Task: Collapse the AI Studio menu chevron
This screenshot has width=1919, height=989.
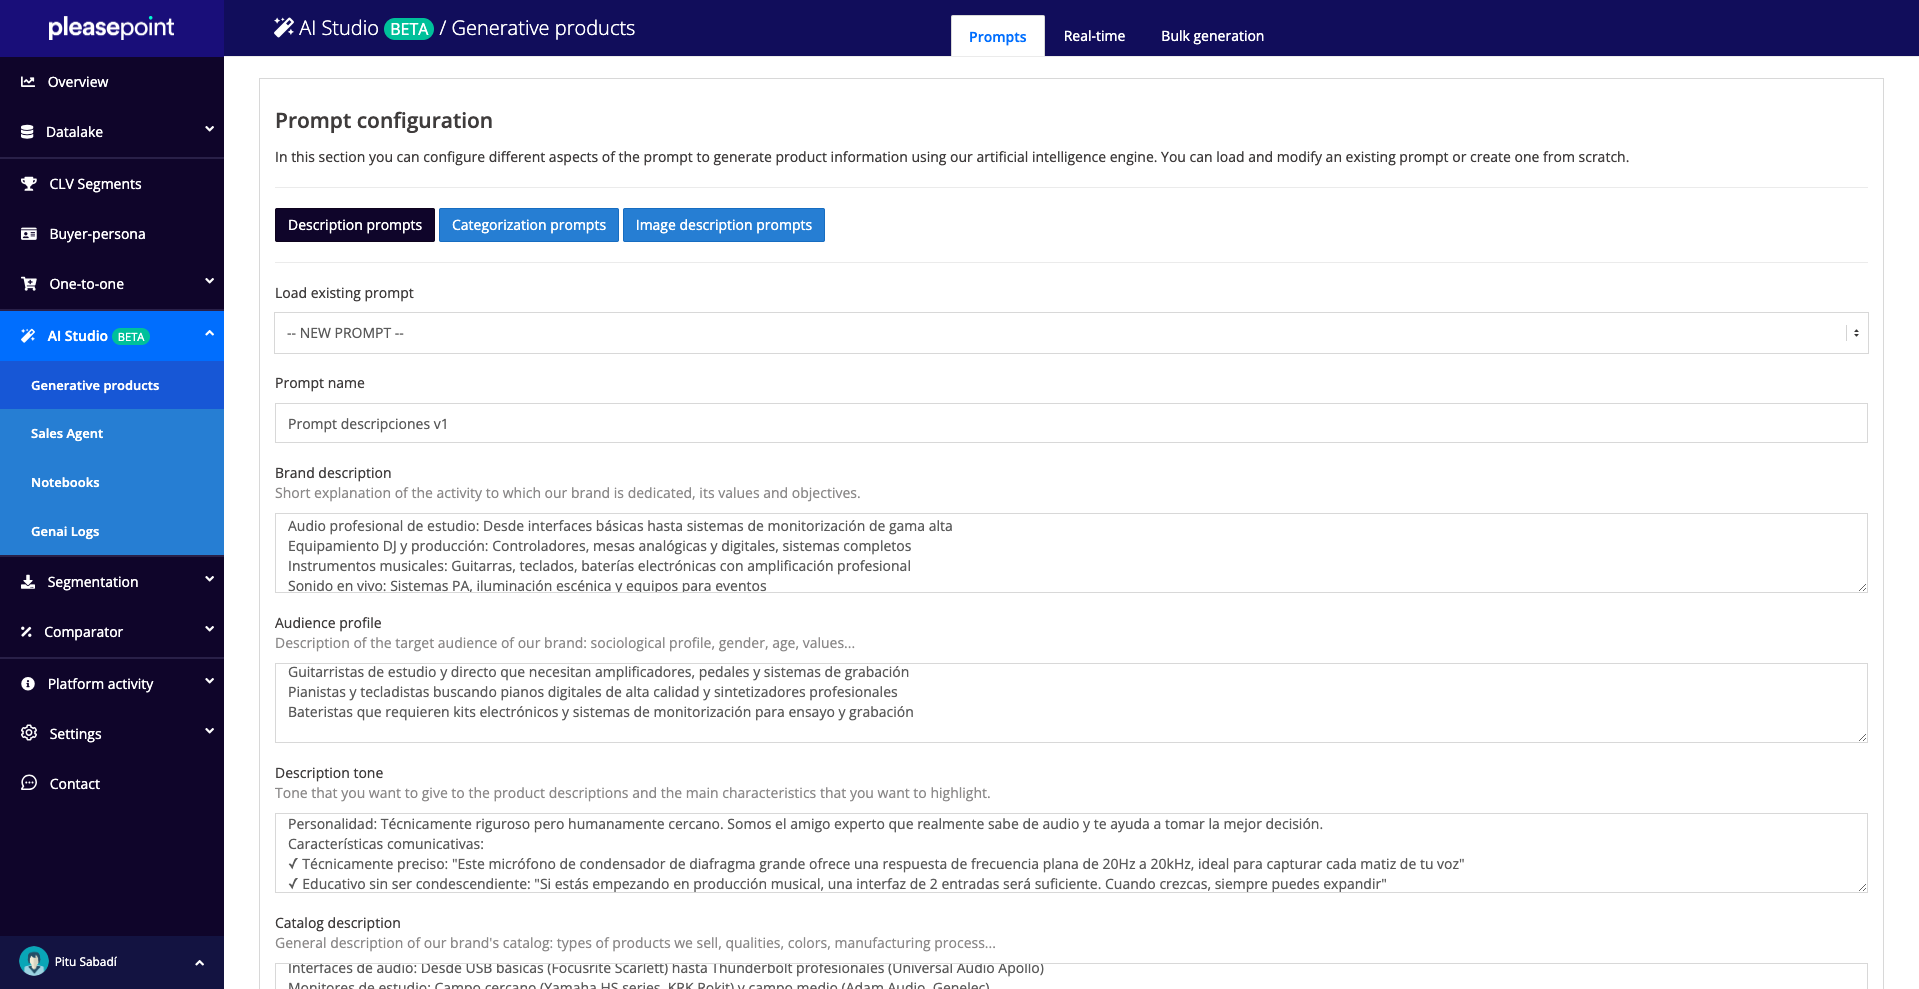Action: click(209, 334)
